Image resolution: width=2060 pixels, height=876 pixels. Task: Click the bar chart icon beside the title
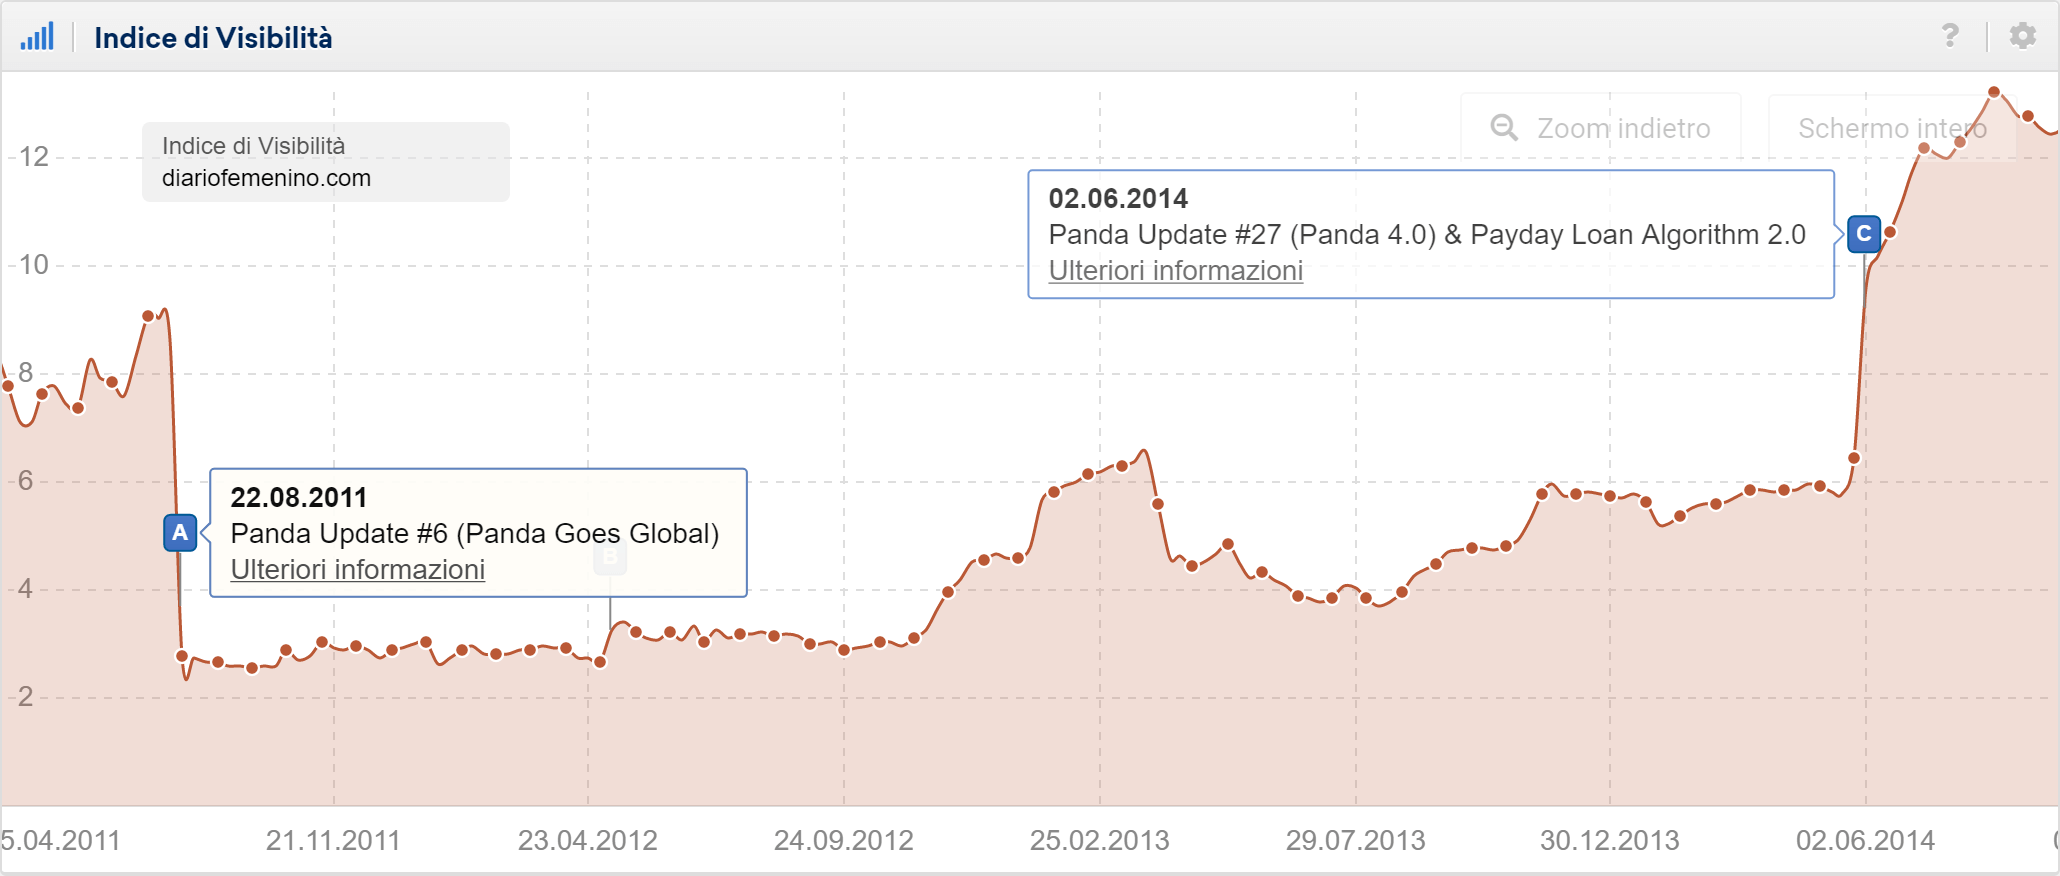pos(37,37)
